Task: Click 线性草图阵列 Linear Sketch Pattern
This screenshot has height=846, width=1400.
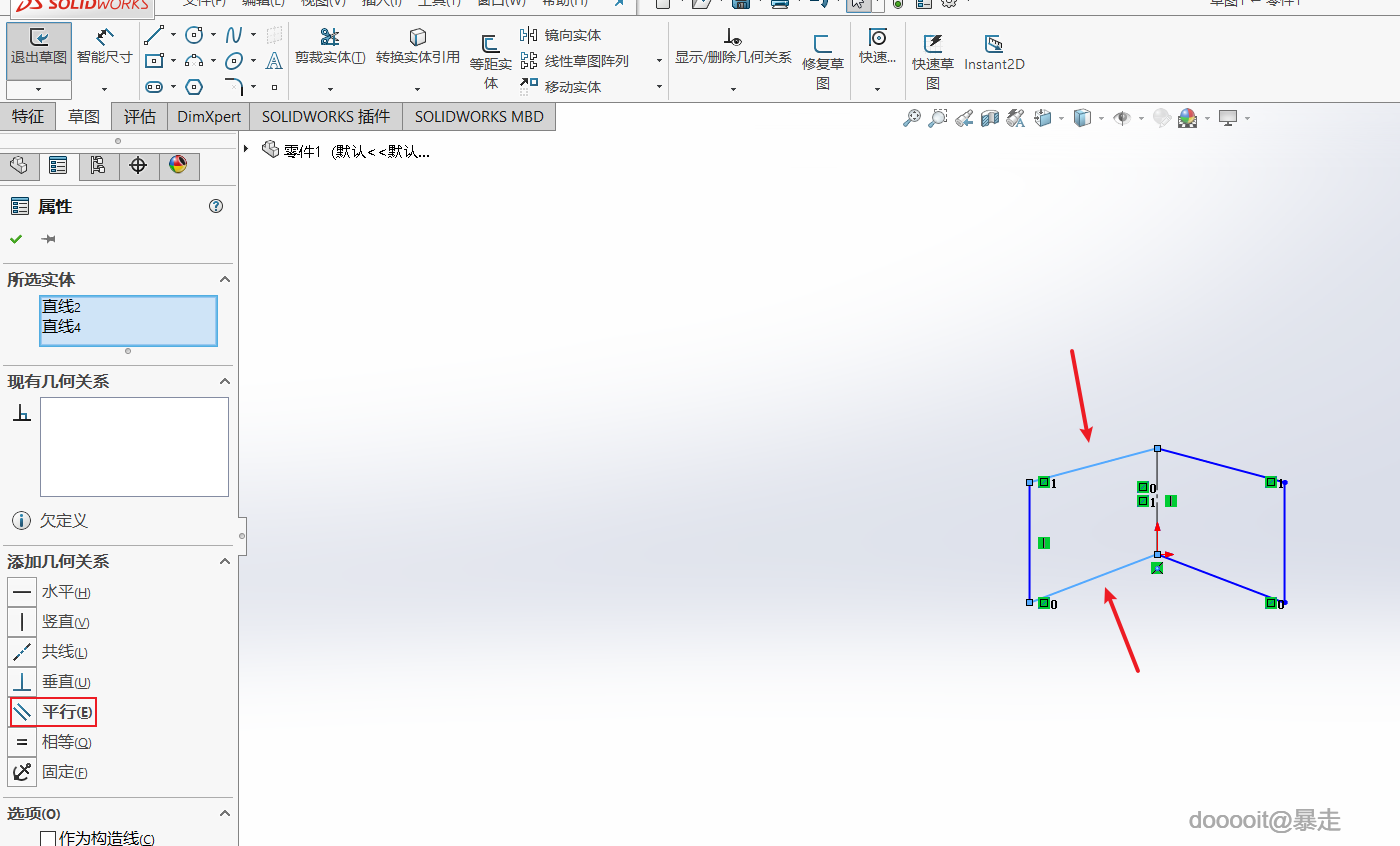Action: click(x=575, y=61)
